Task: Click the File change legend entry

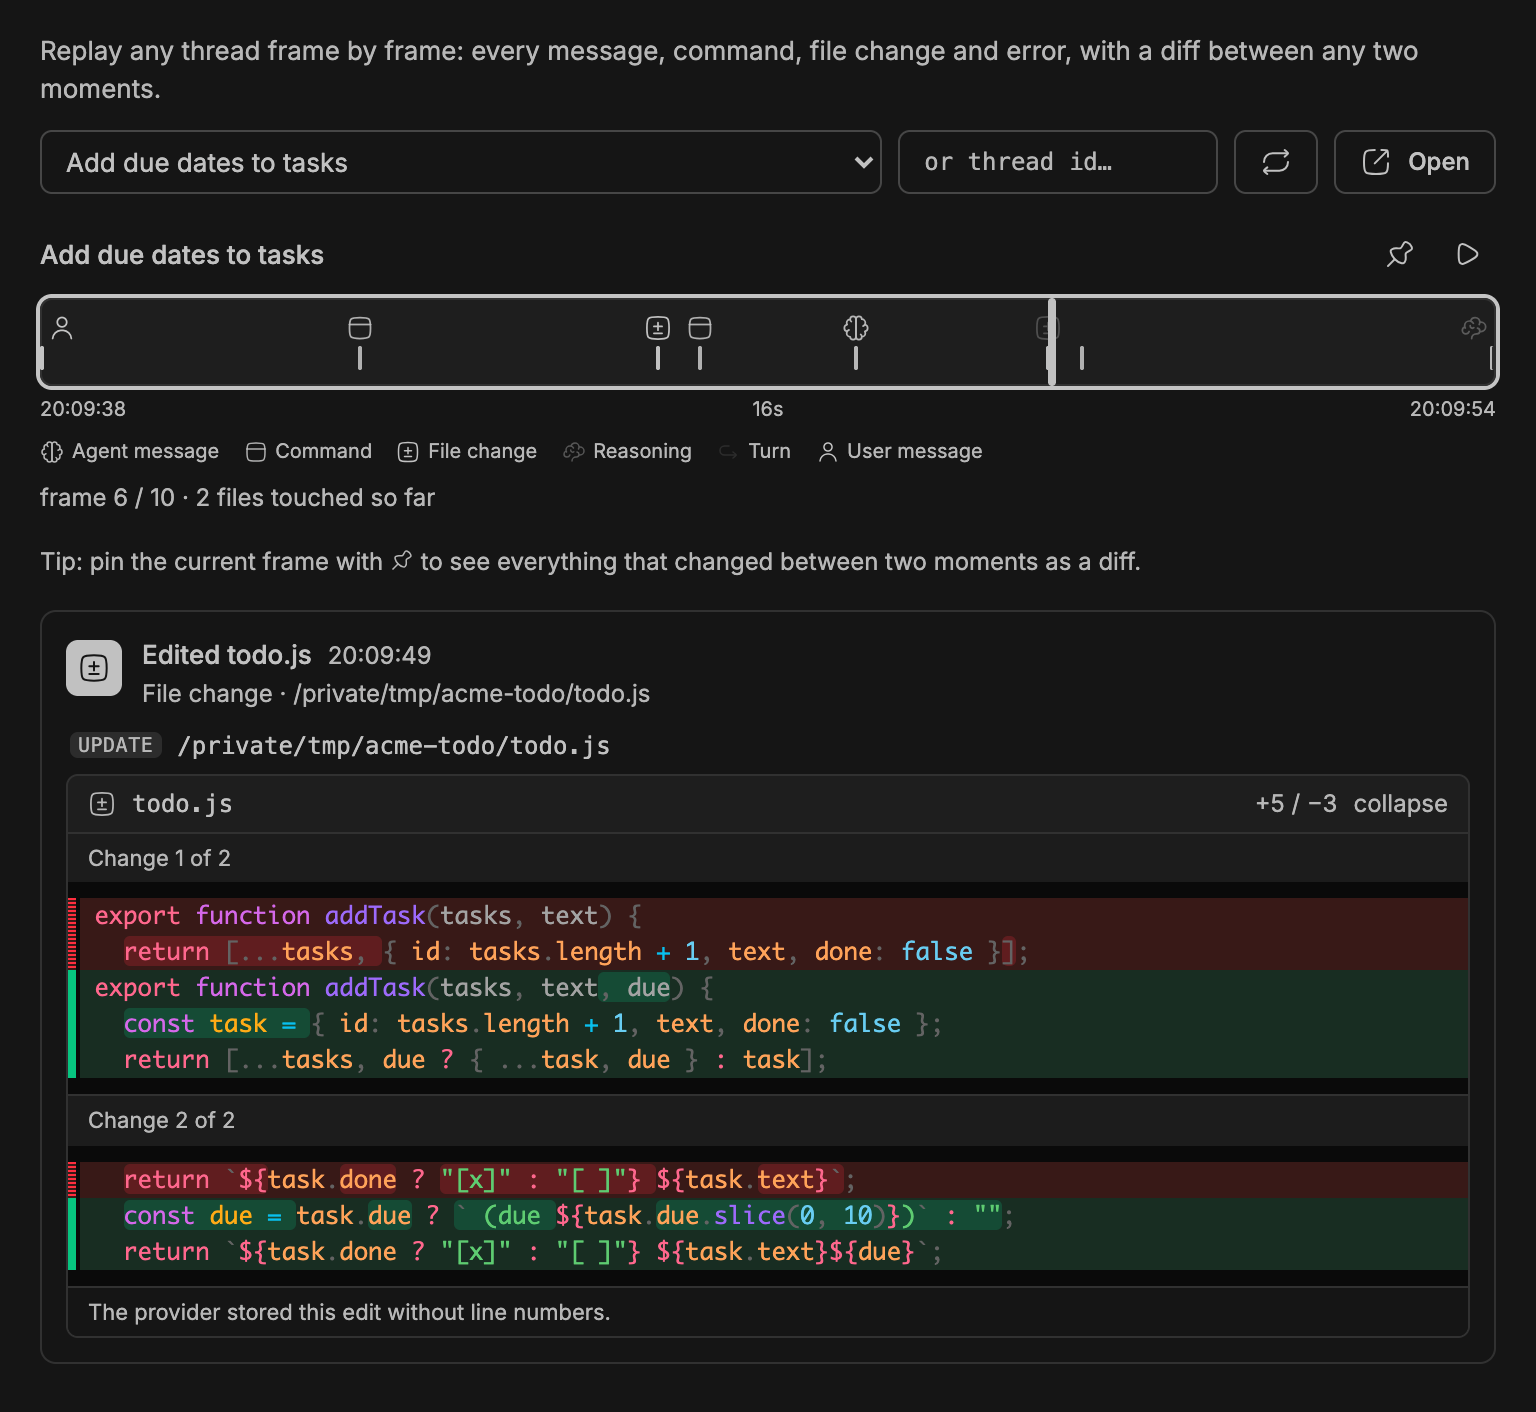Action: click(x=467, y=452)
